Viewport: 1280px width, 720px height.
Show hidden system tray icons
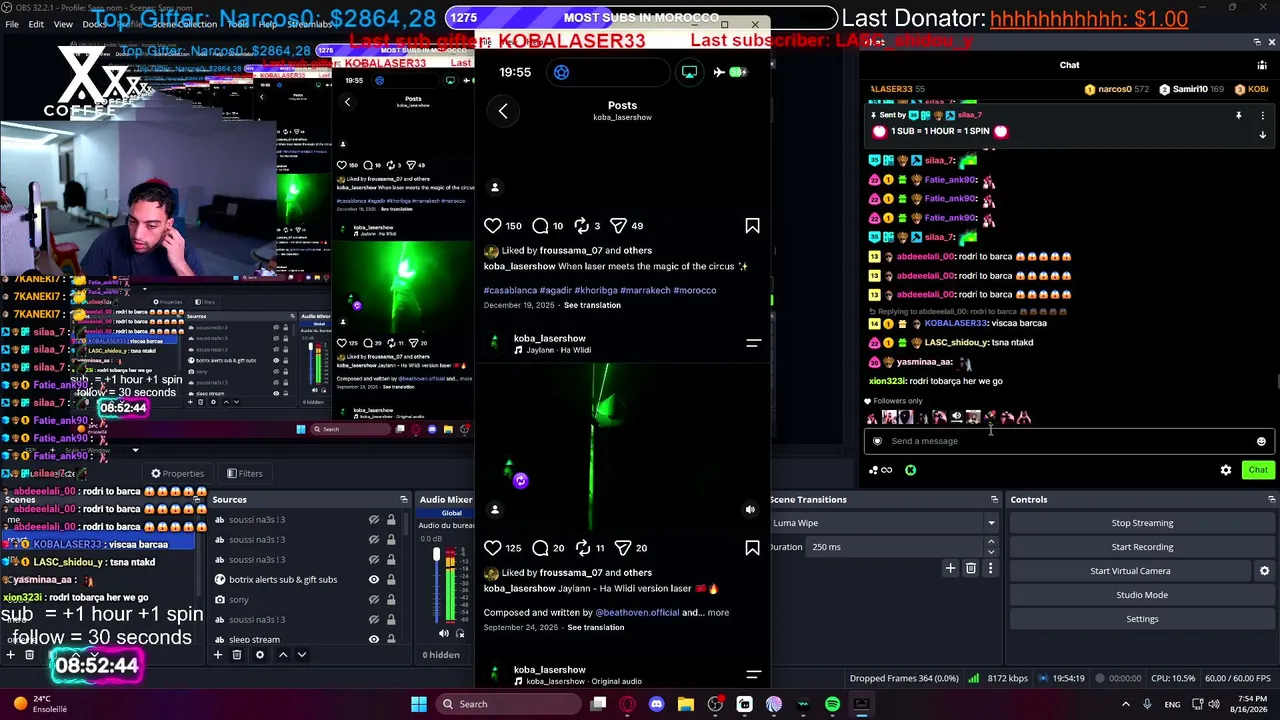pyautogui.click(x=1125, y=704)
